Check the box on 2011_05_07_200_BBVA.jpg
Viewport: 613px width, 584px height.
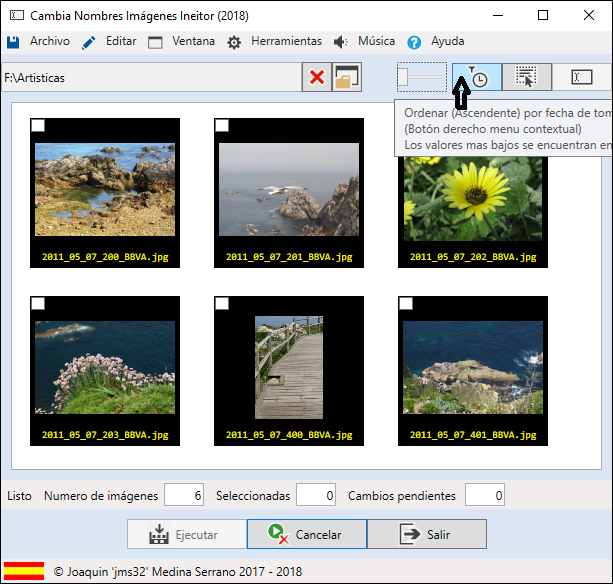(38, 126)
